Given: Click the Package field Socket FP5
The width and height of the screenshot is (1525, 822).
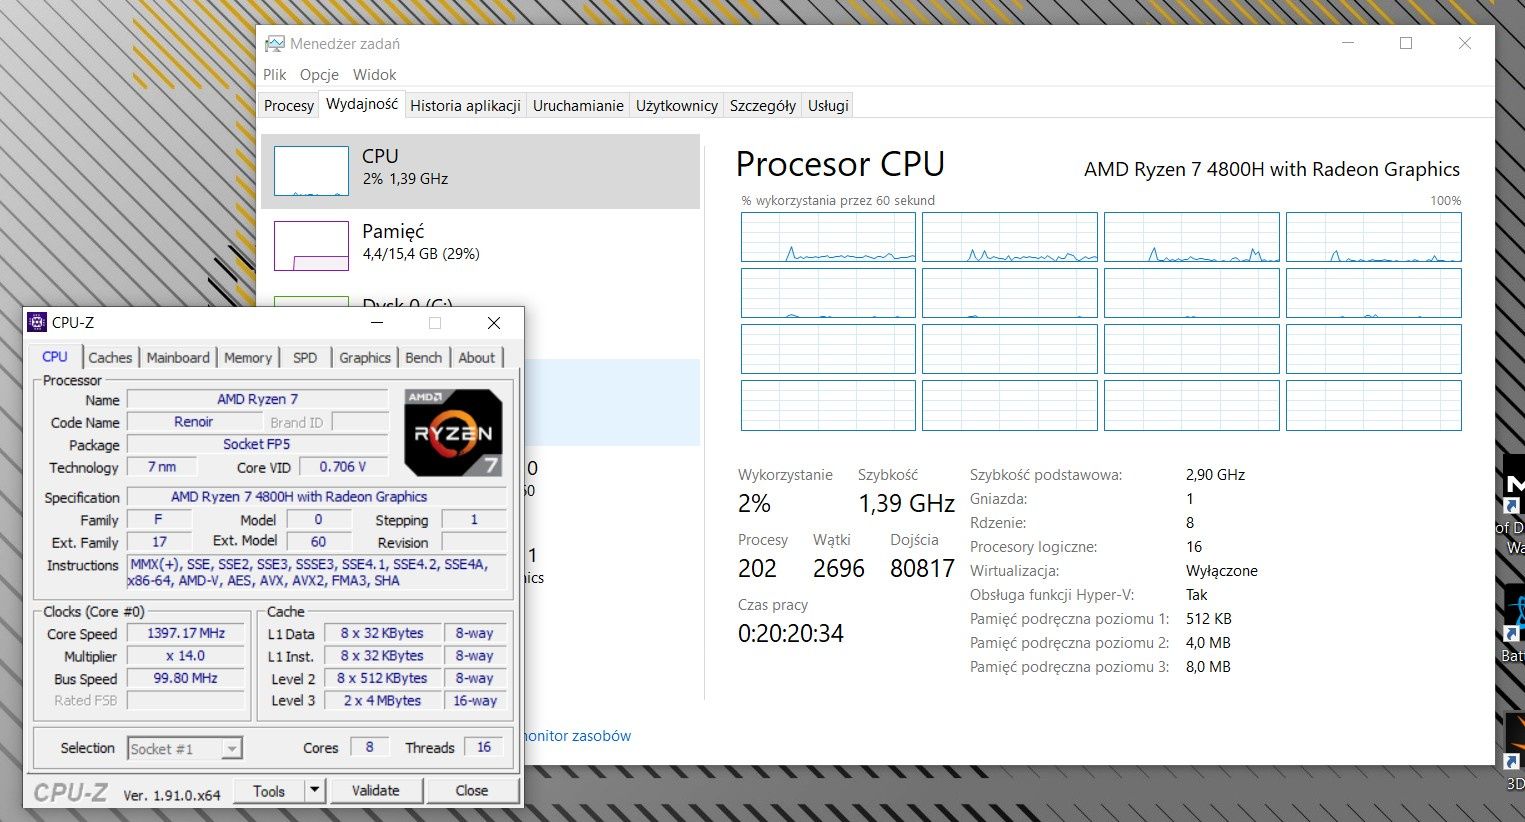Looking at the screenshot, I should click(x=257, y=444).
